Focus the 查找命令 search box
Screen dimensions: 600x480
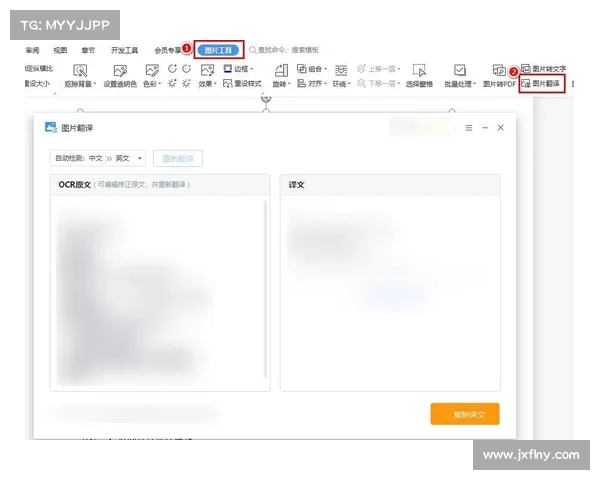coord(284,50)
